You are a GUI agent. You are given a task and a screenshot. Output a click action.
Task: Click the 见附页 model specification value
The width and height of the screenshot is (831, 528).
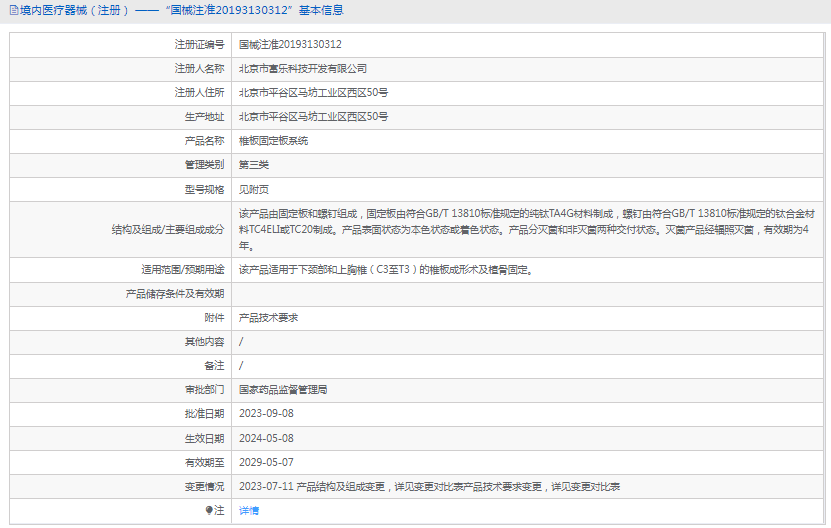[x=253, y=189]
